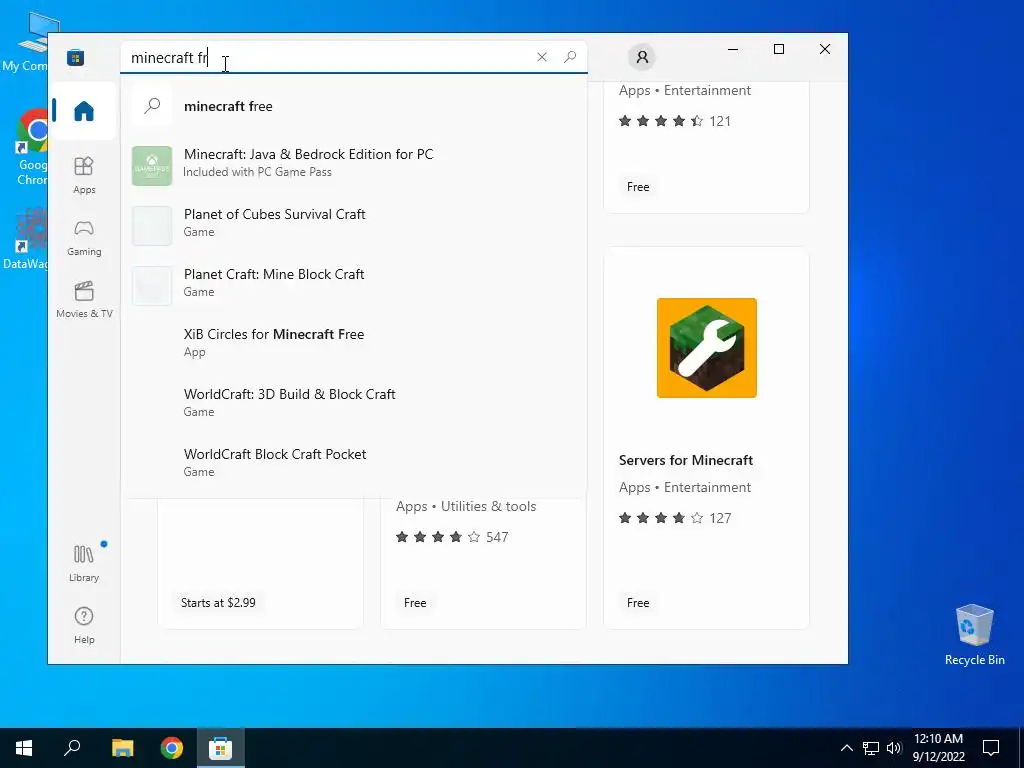Select the 'minecraft free' search suggestion
Screen dimensions: 1024x768
click(353, 106)
